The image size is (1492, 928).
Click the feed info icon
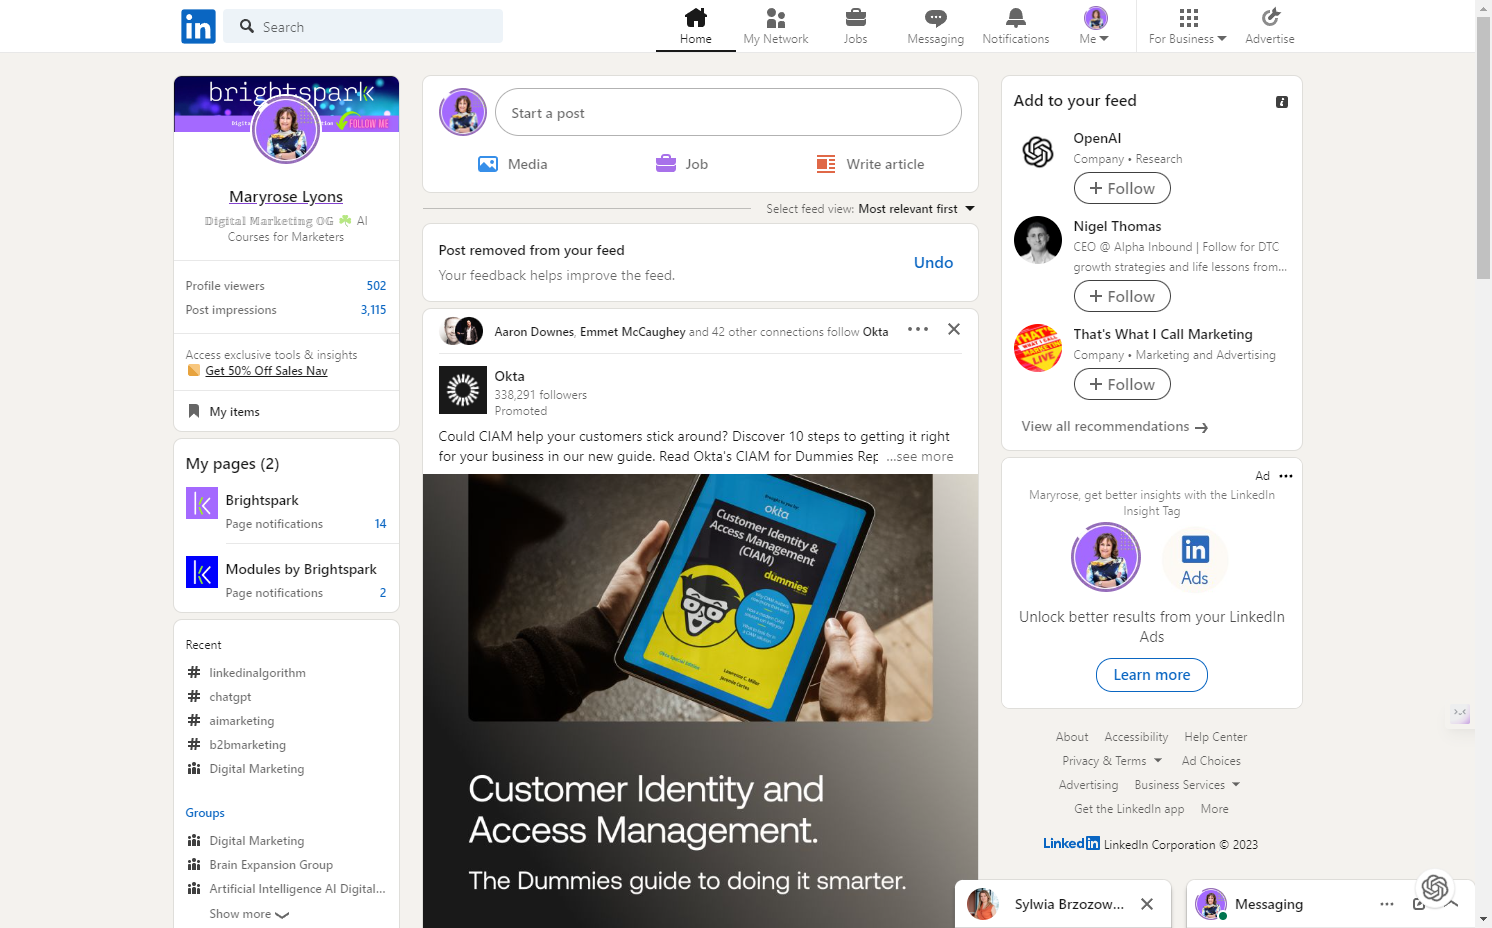point(1282,102)
